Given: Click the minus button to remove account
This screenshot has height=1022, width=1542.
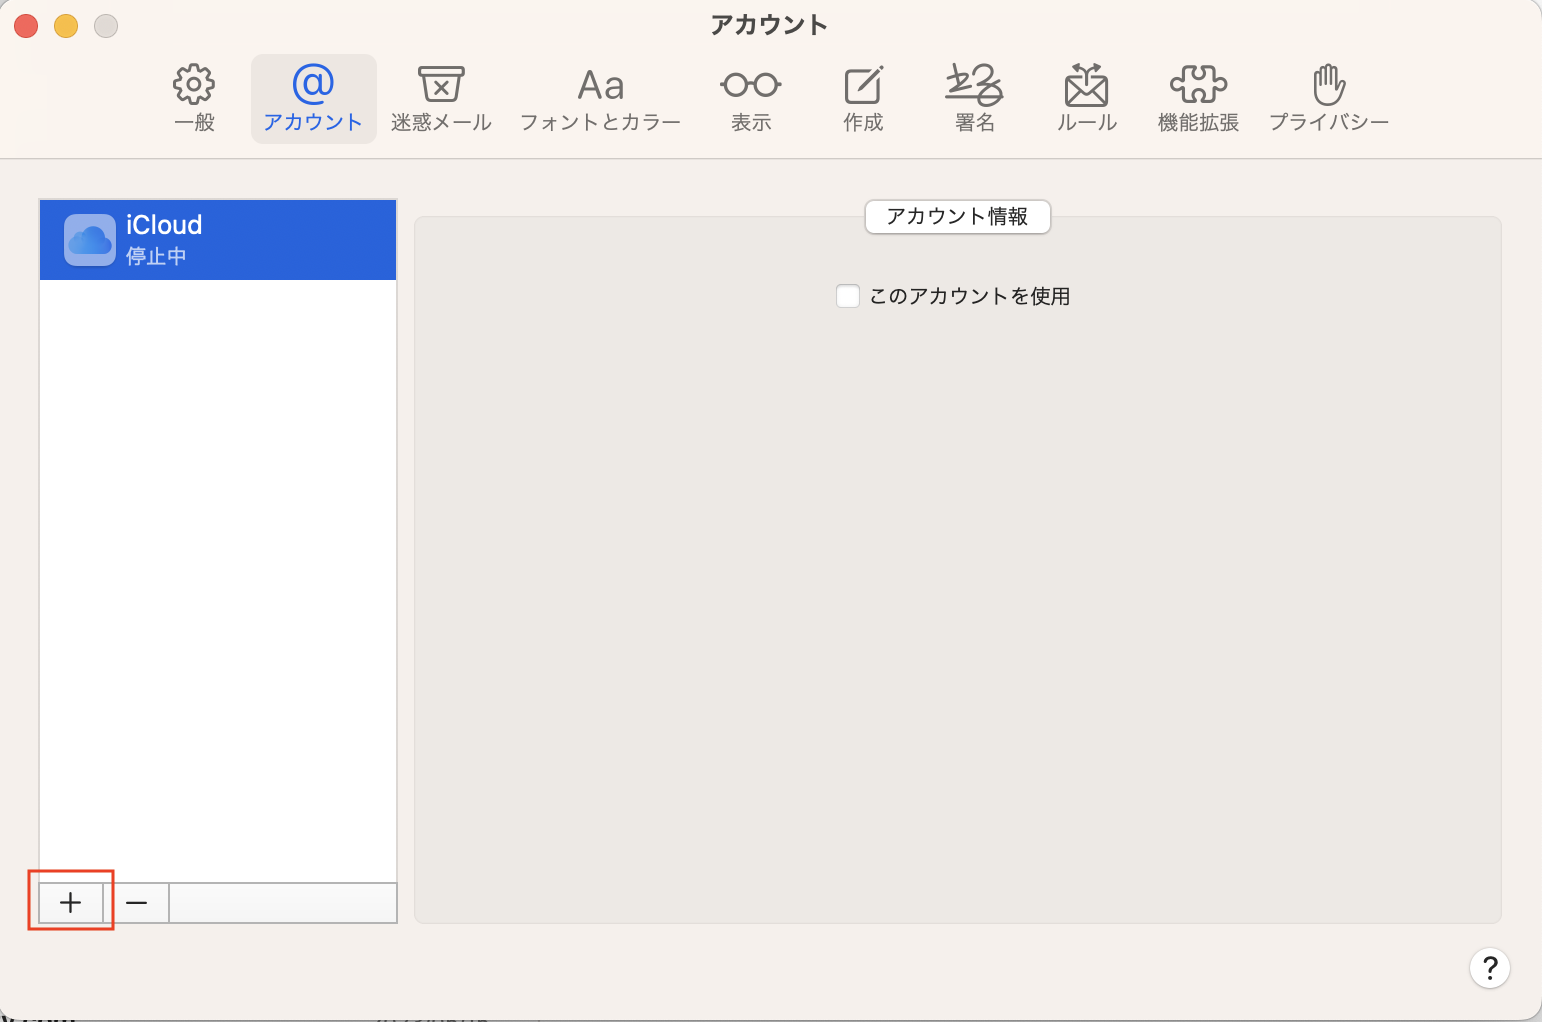Looking at the screenshot, I should point(137,903).
